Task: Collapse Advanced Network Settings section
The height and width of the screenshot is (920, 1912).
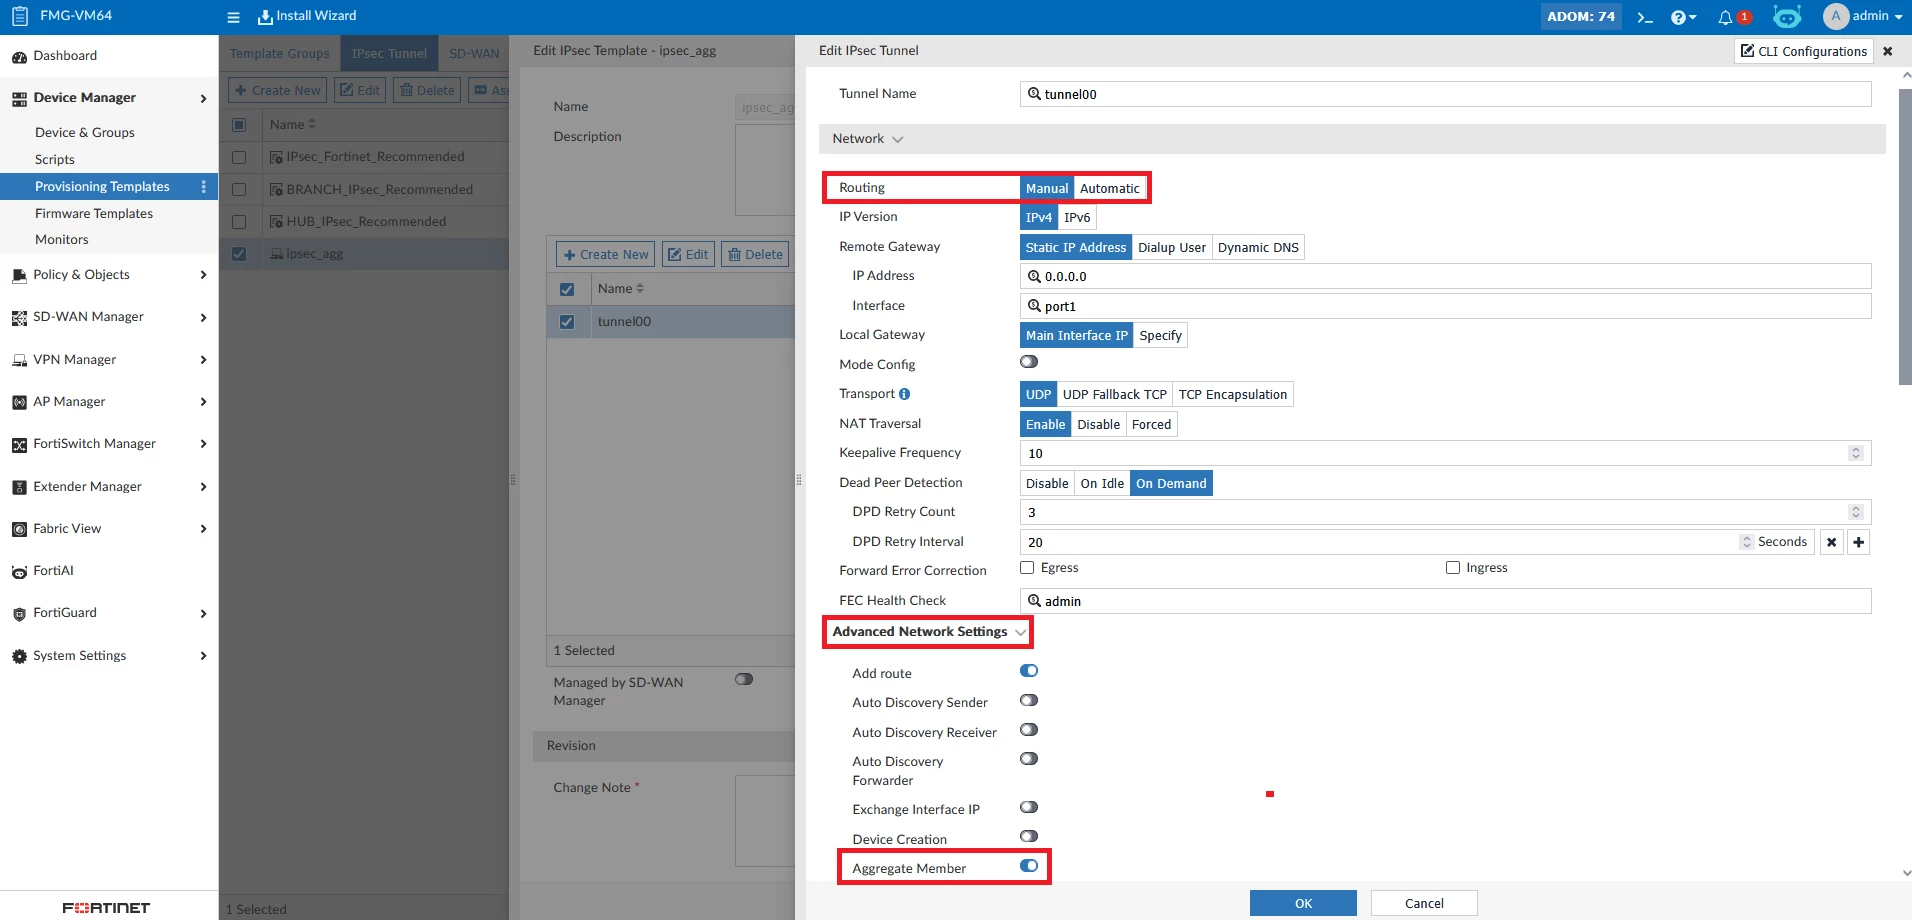Action: tap(929, 632)
